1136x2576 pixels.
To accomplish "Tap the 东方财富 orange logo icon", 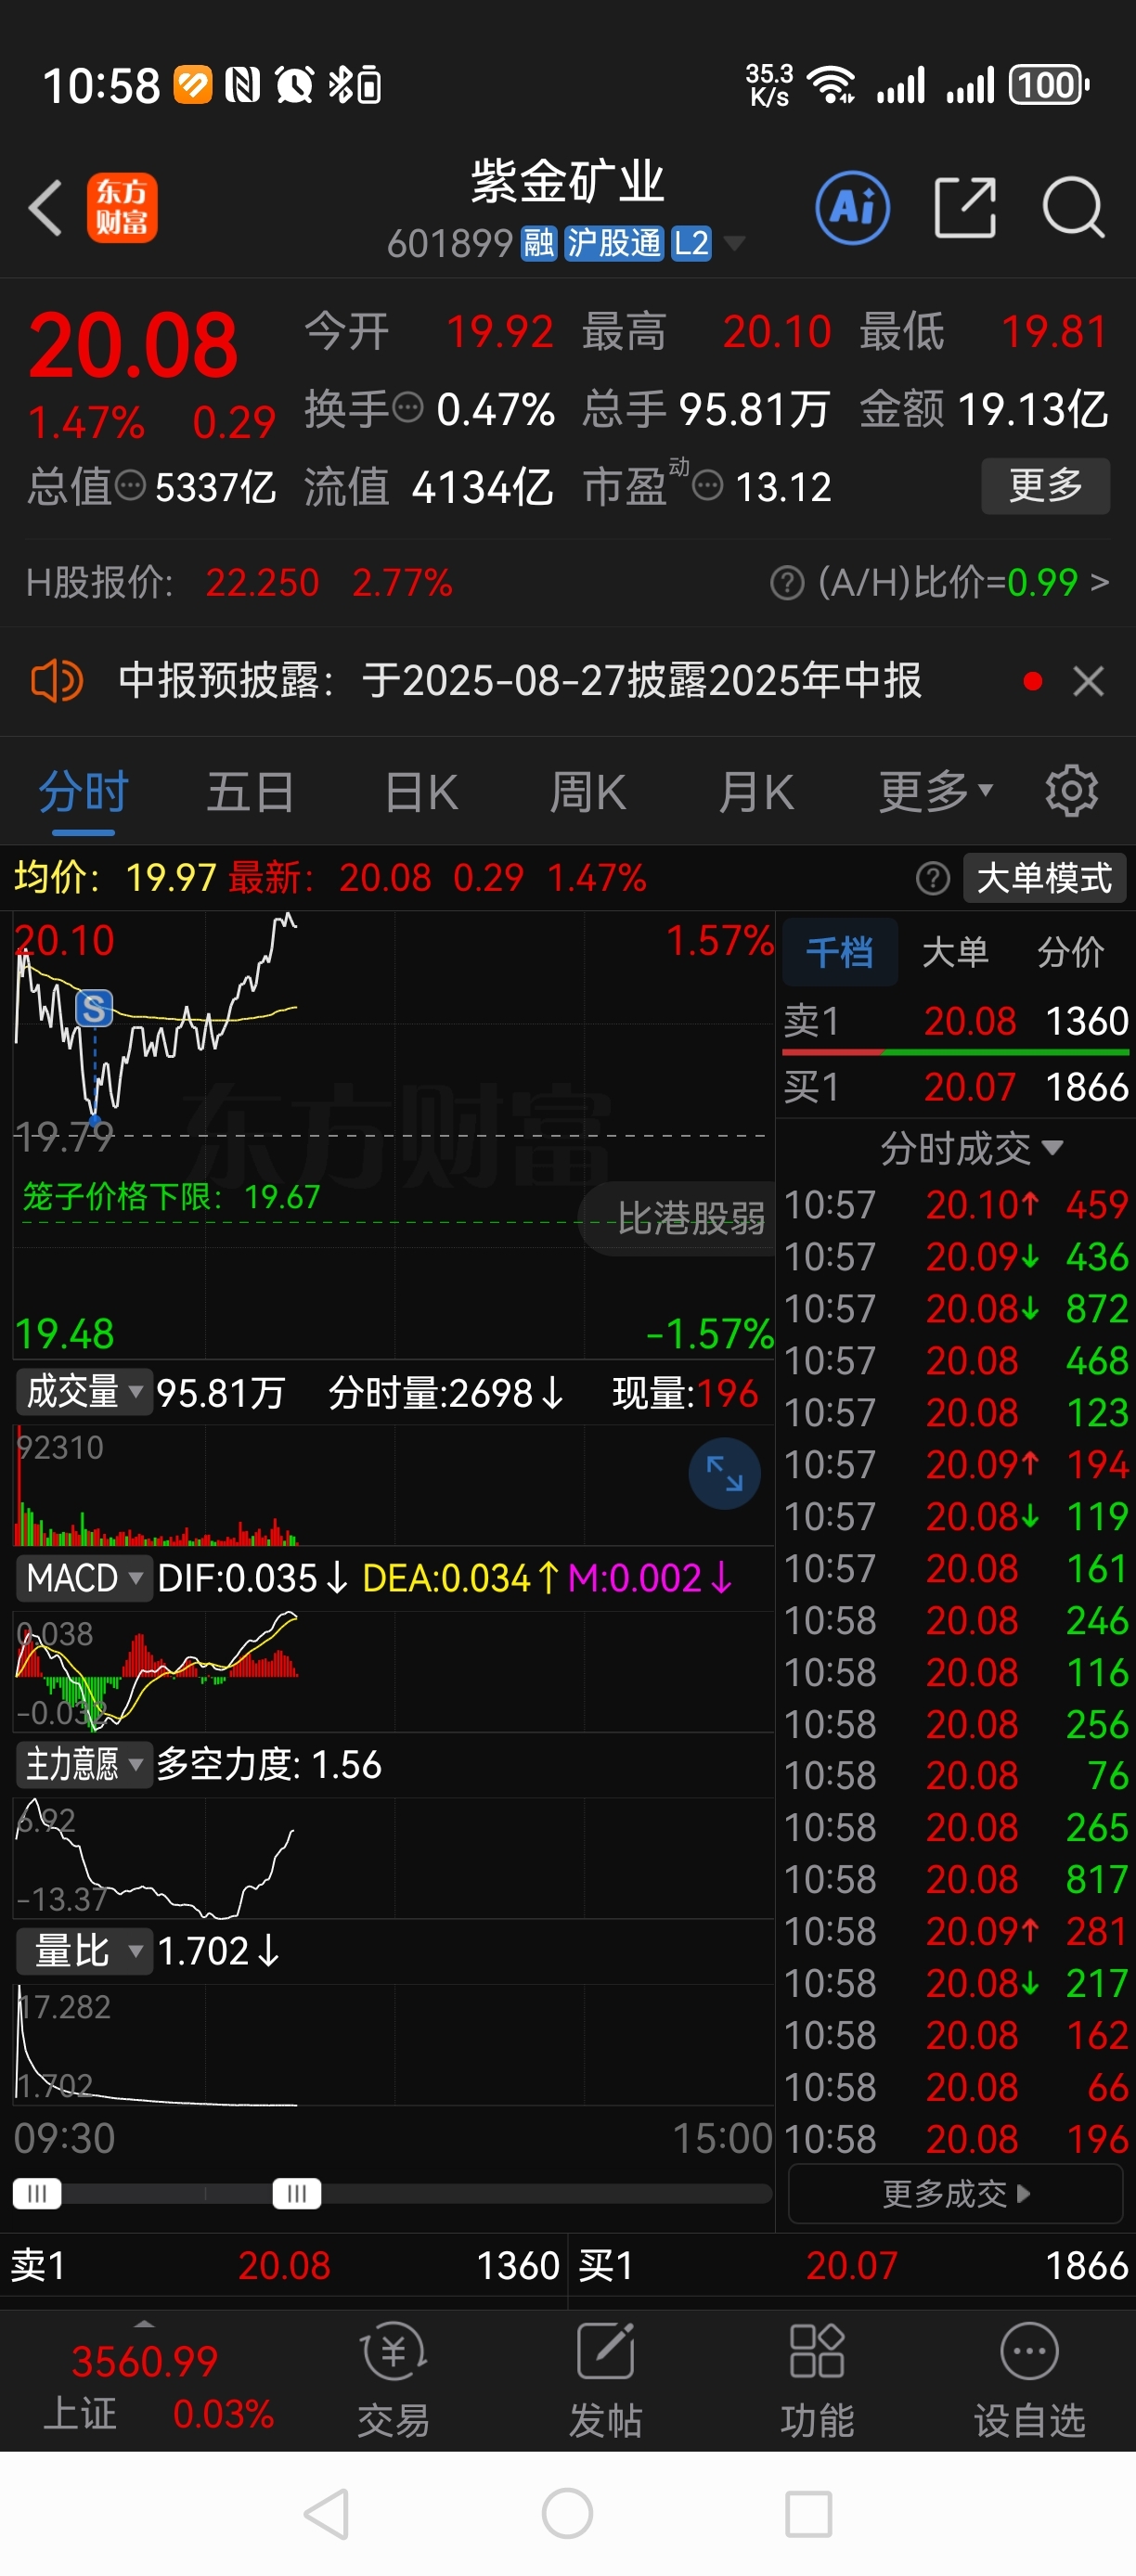I will [122, 208].
